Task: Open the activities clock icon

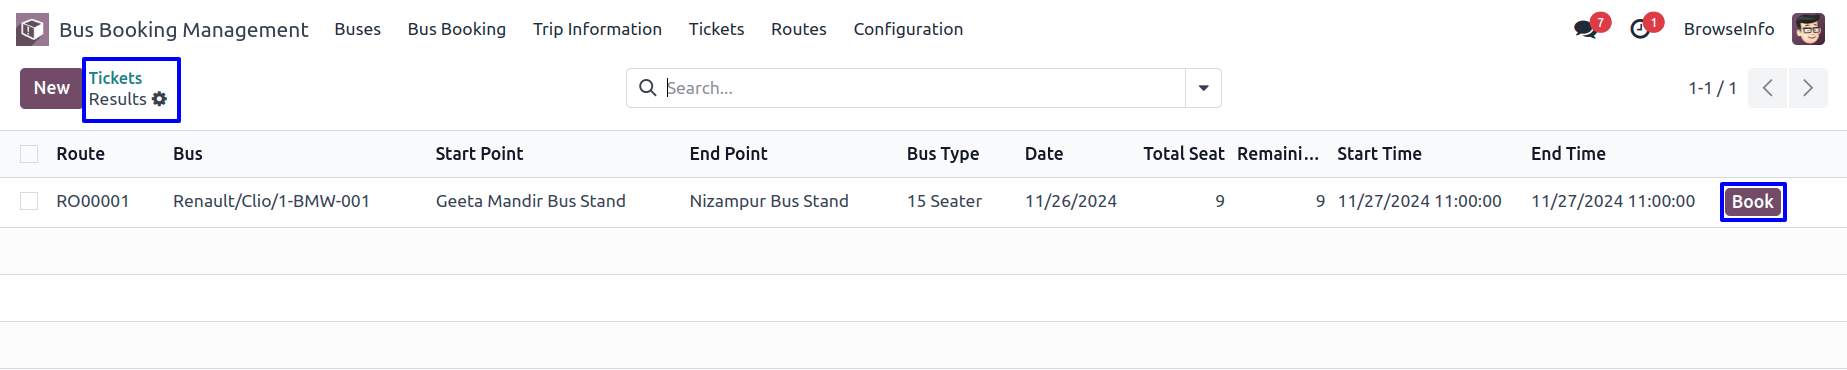Action: [x=1640, y=29]
